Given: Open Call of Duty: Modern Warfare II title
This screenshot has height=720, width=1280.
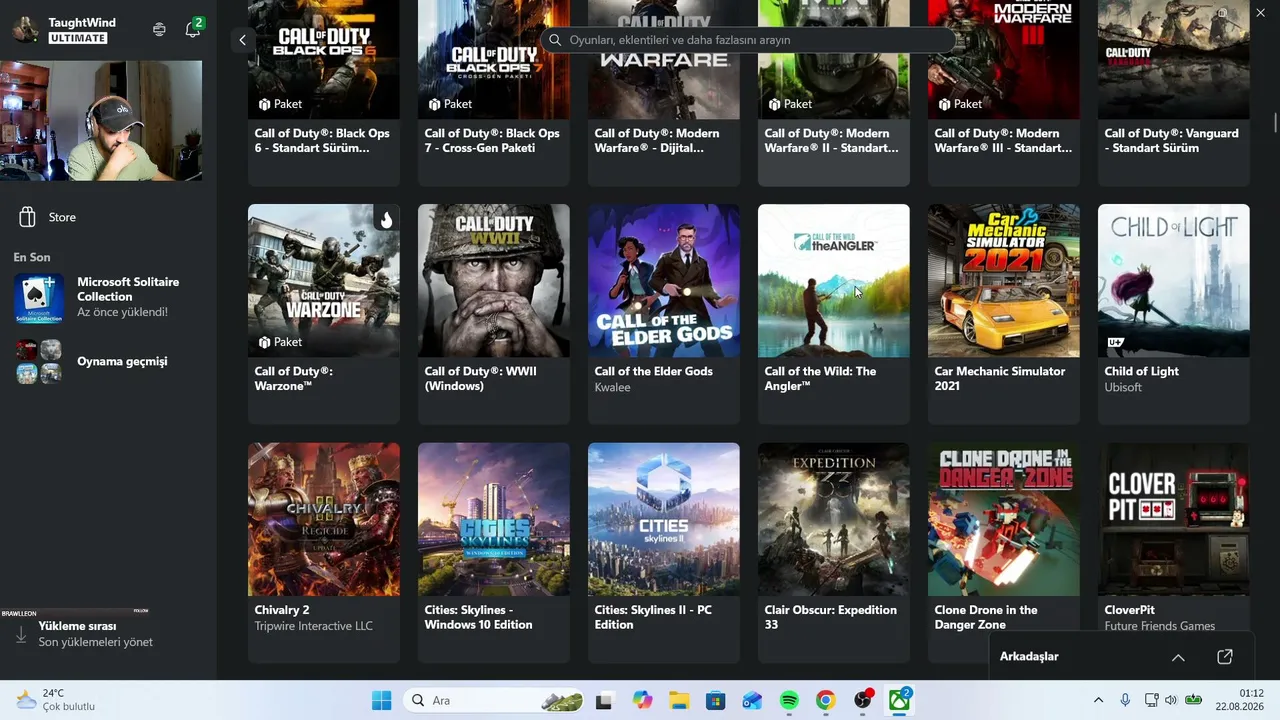Looking at the screenshot, I should 831,141.
